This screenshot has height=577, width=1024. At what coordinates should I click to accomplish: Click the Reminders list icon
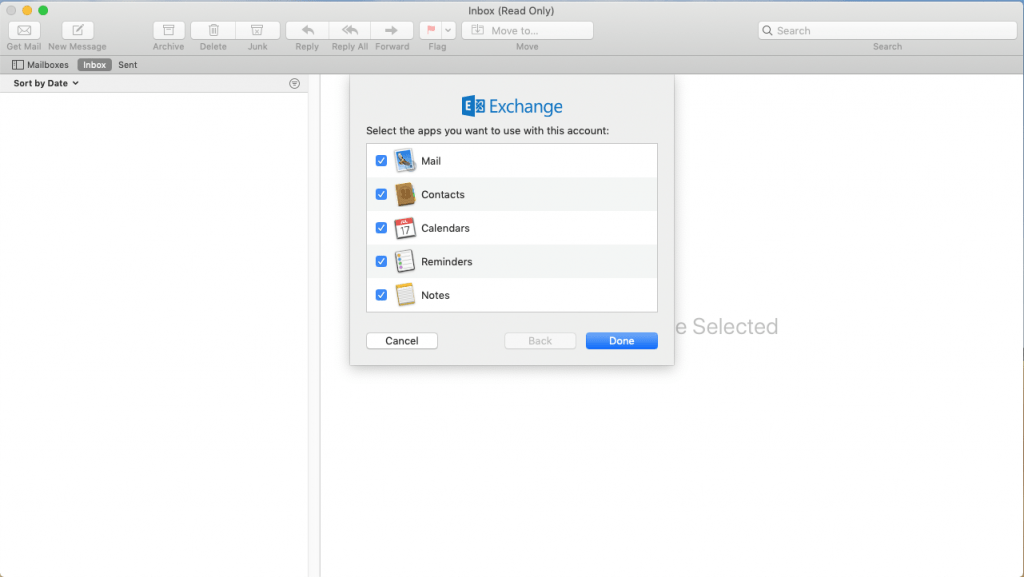405,261
